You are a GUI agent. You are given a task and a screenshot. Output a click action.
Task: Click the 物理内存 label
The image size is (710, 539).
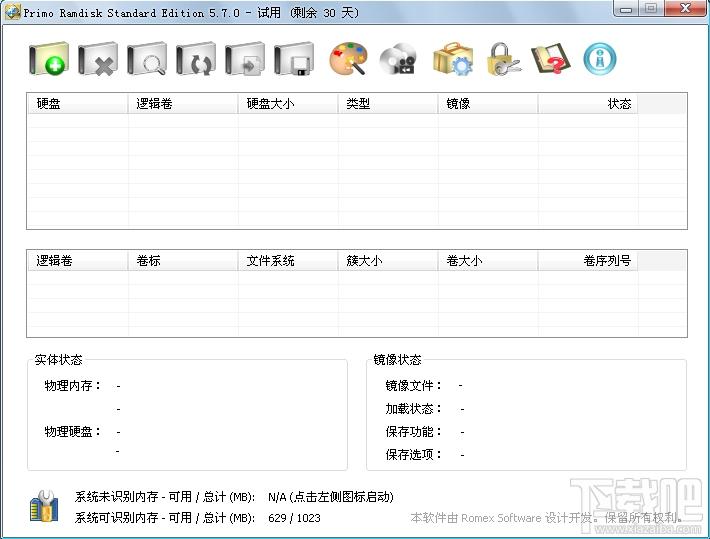(x=72, y=386)
